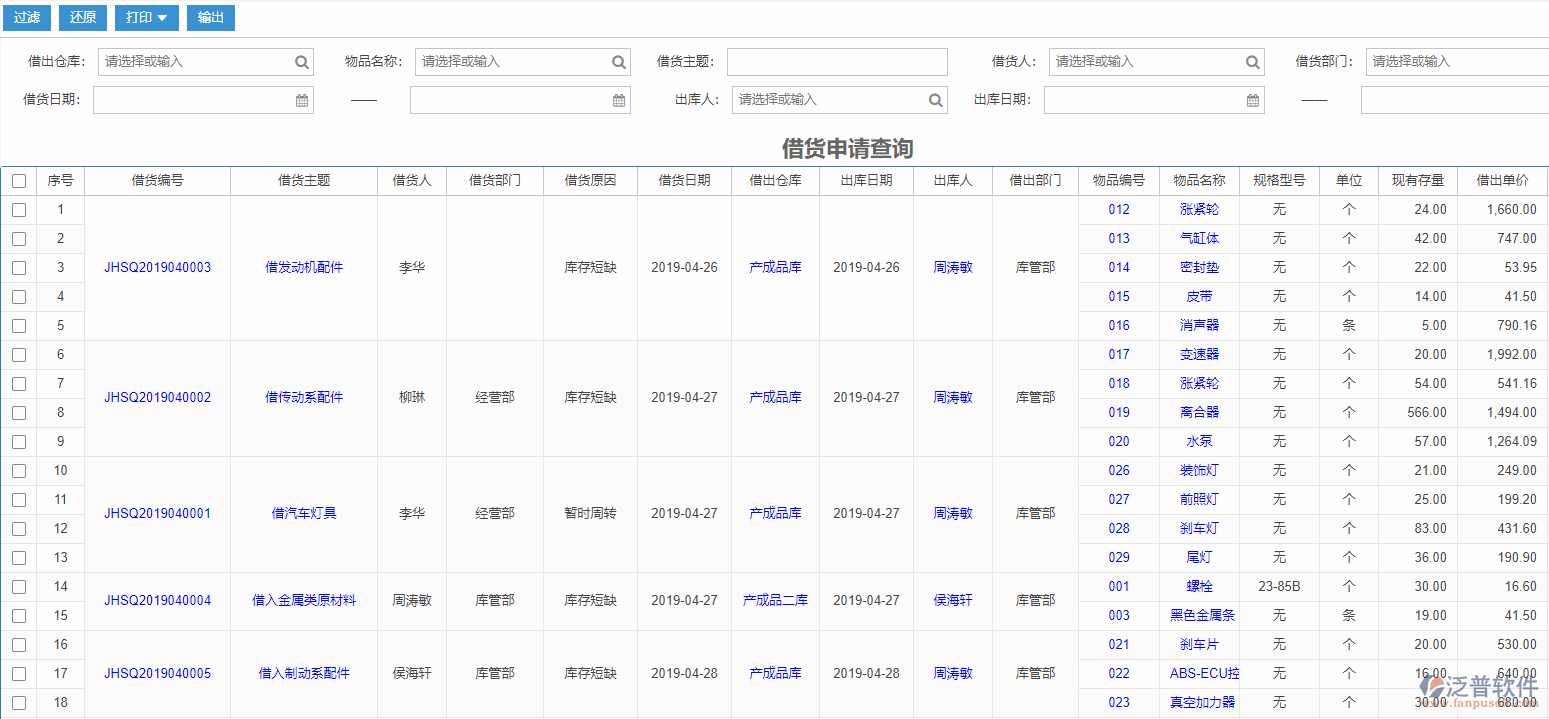The height and width of the screenshot is (719, 1549).
Task: Open the 借传动系配件 subject link
Action: 304,398
